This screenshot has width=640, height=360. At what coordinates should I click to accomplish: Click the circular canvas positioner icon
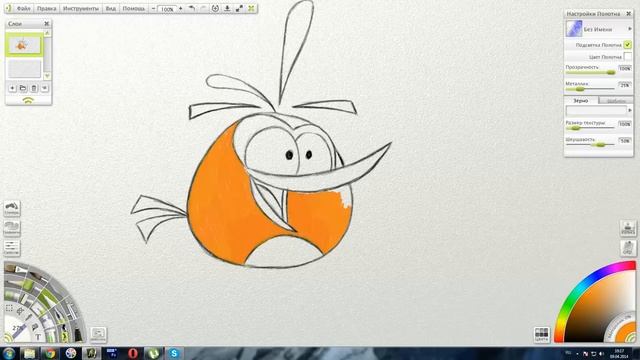coord(215,8)
